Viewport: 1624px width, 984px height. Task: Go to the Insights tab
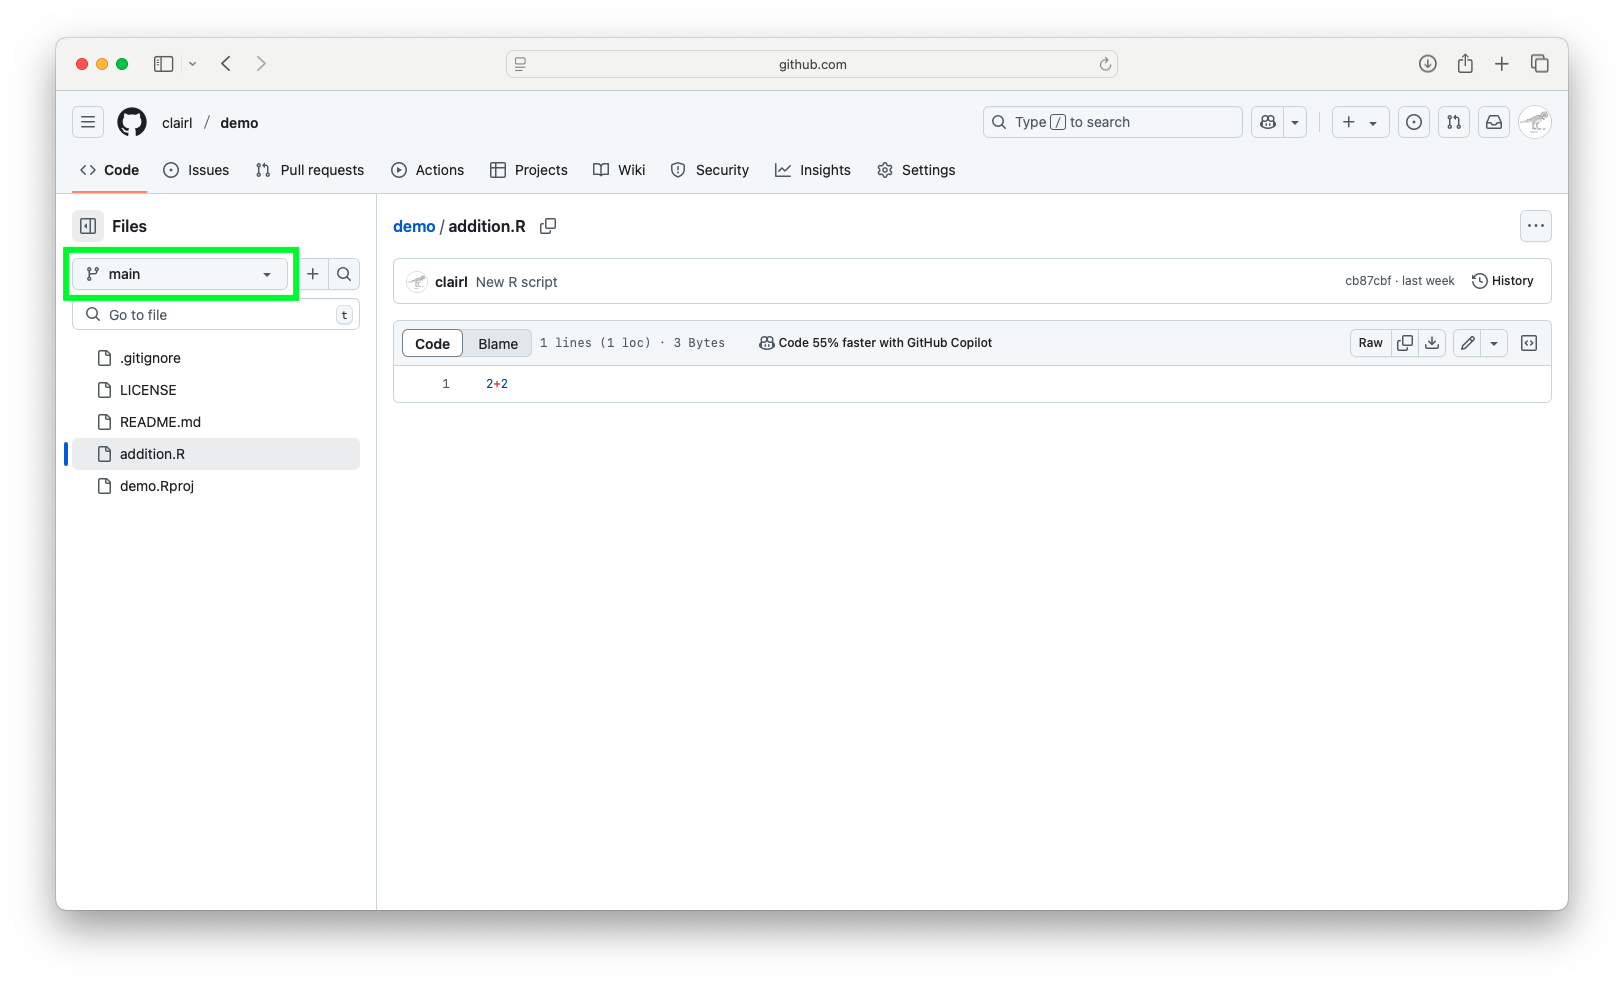click(x=813, y=170)
